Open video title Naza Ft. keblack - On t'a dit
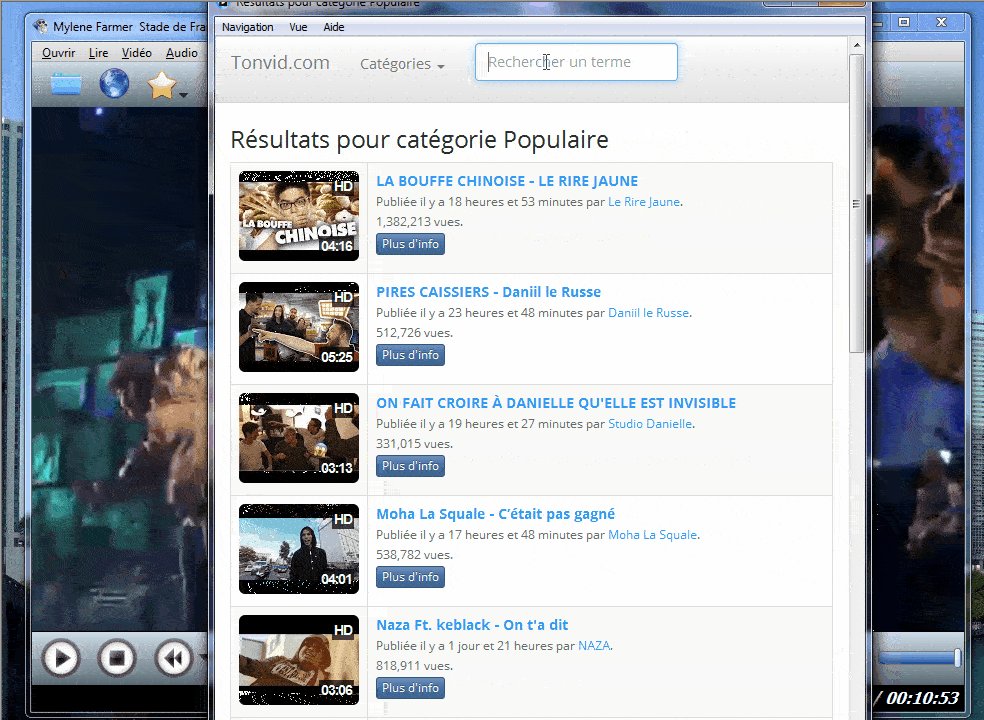This screenshot has height=720, width=984. pos(472,625)
